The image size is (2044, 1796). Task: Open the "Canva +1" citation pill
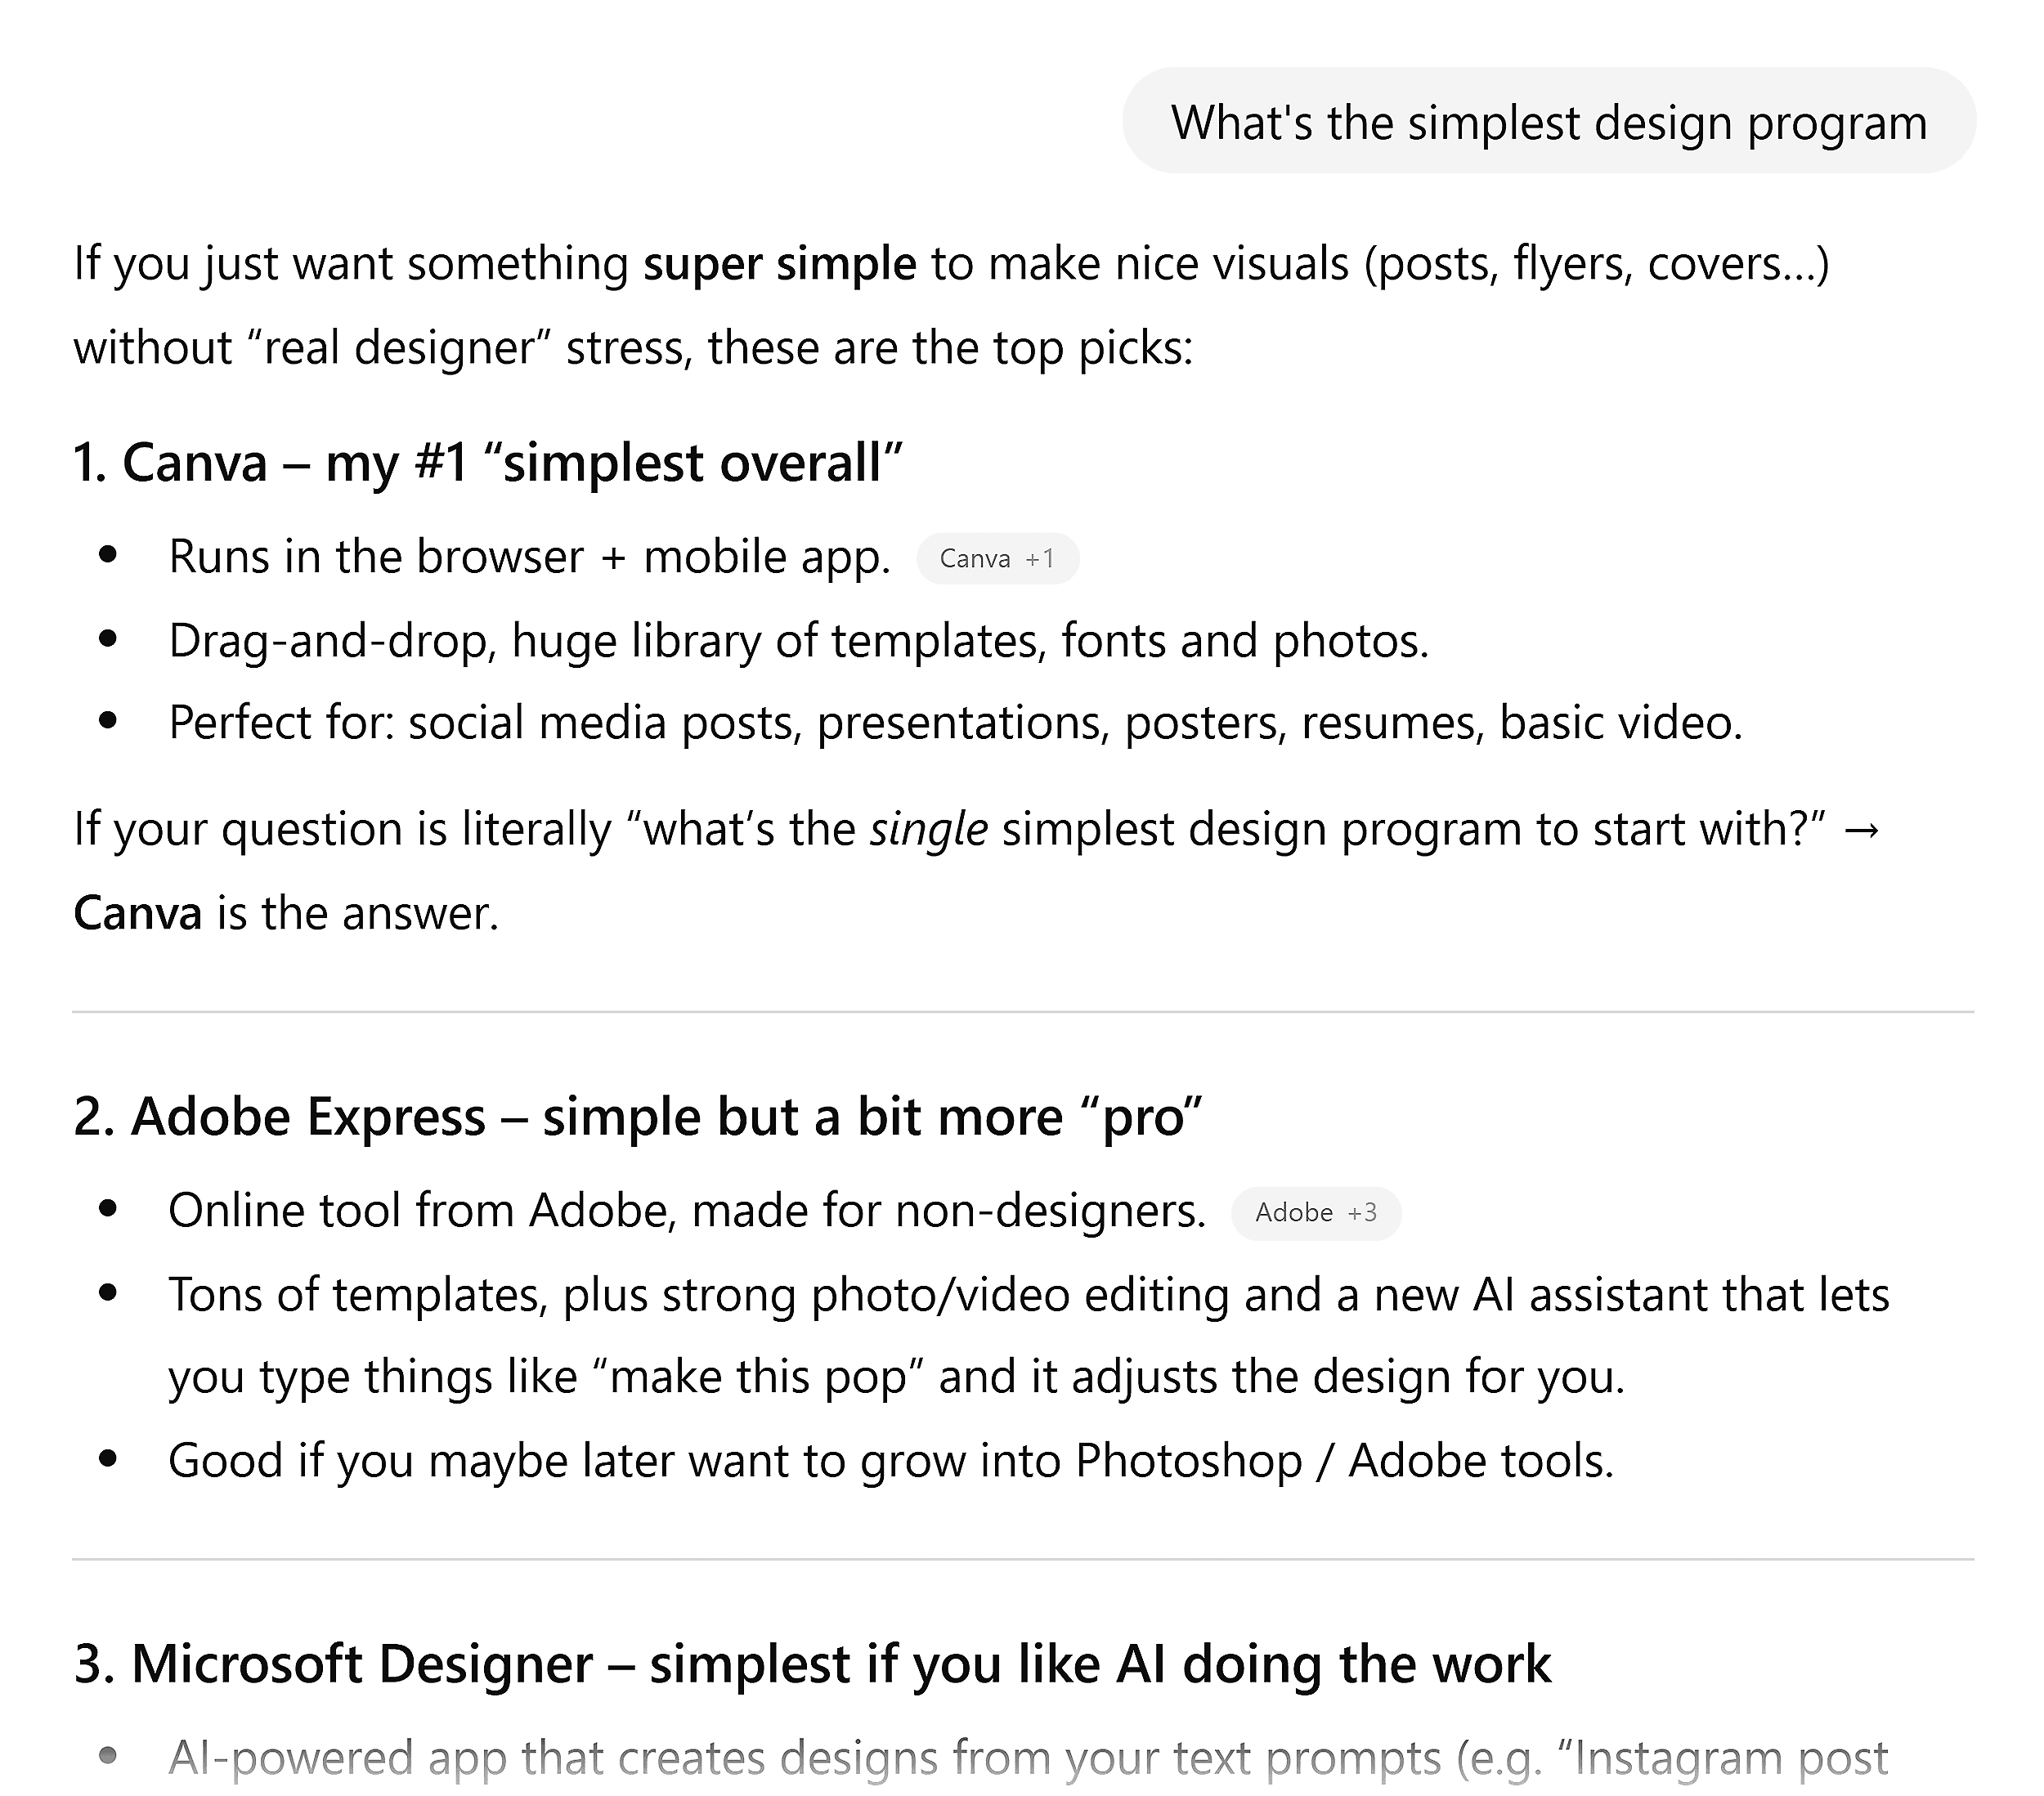[x=996, y=558]
